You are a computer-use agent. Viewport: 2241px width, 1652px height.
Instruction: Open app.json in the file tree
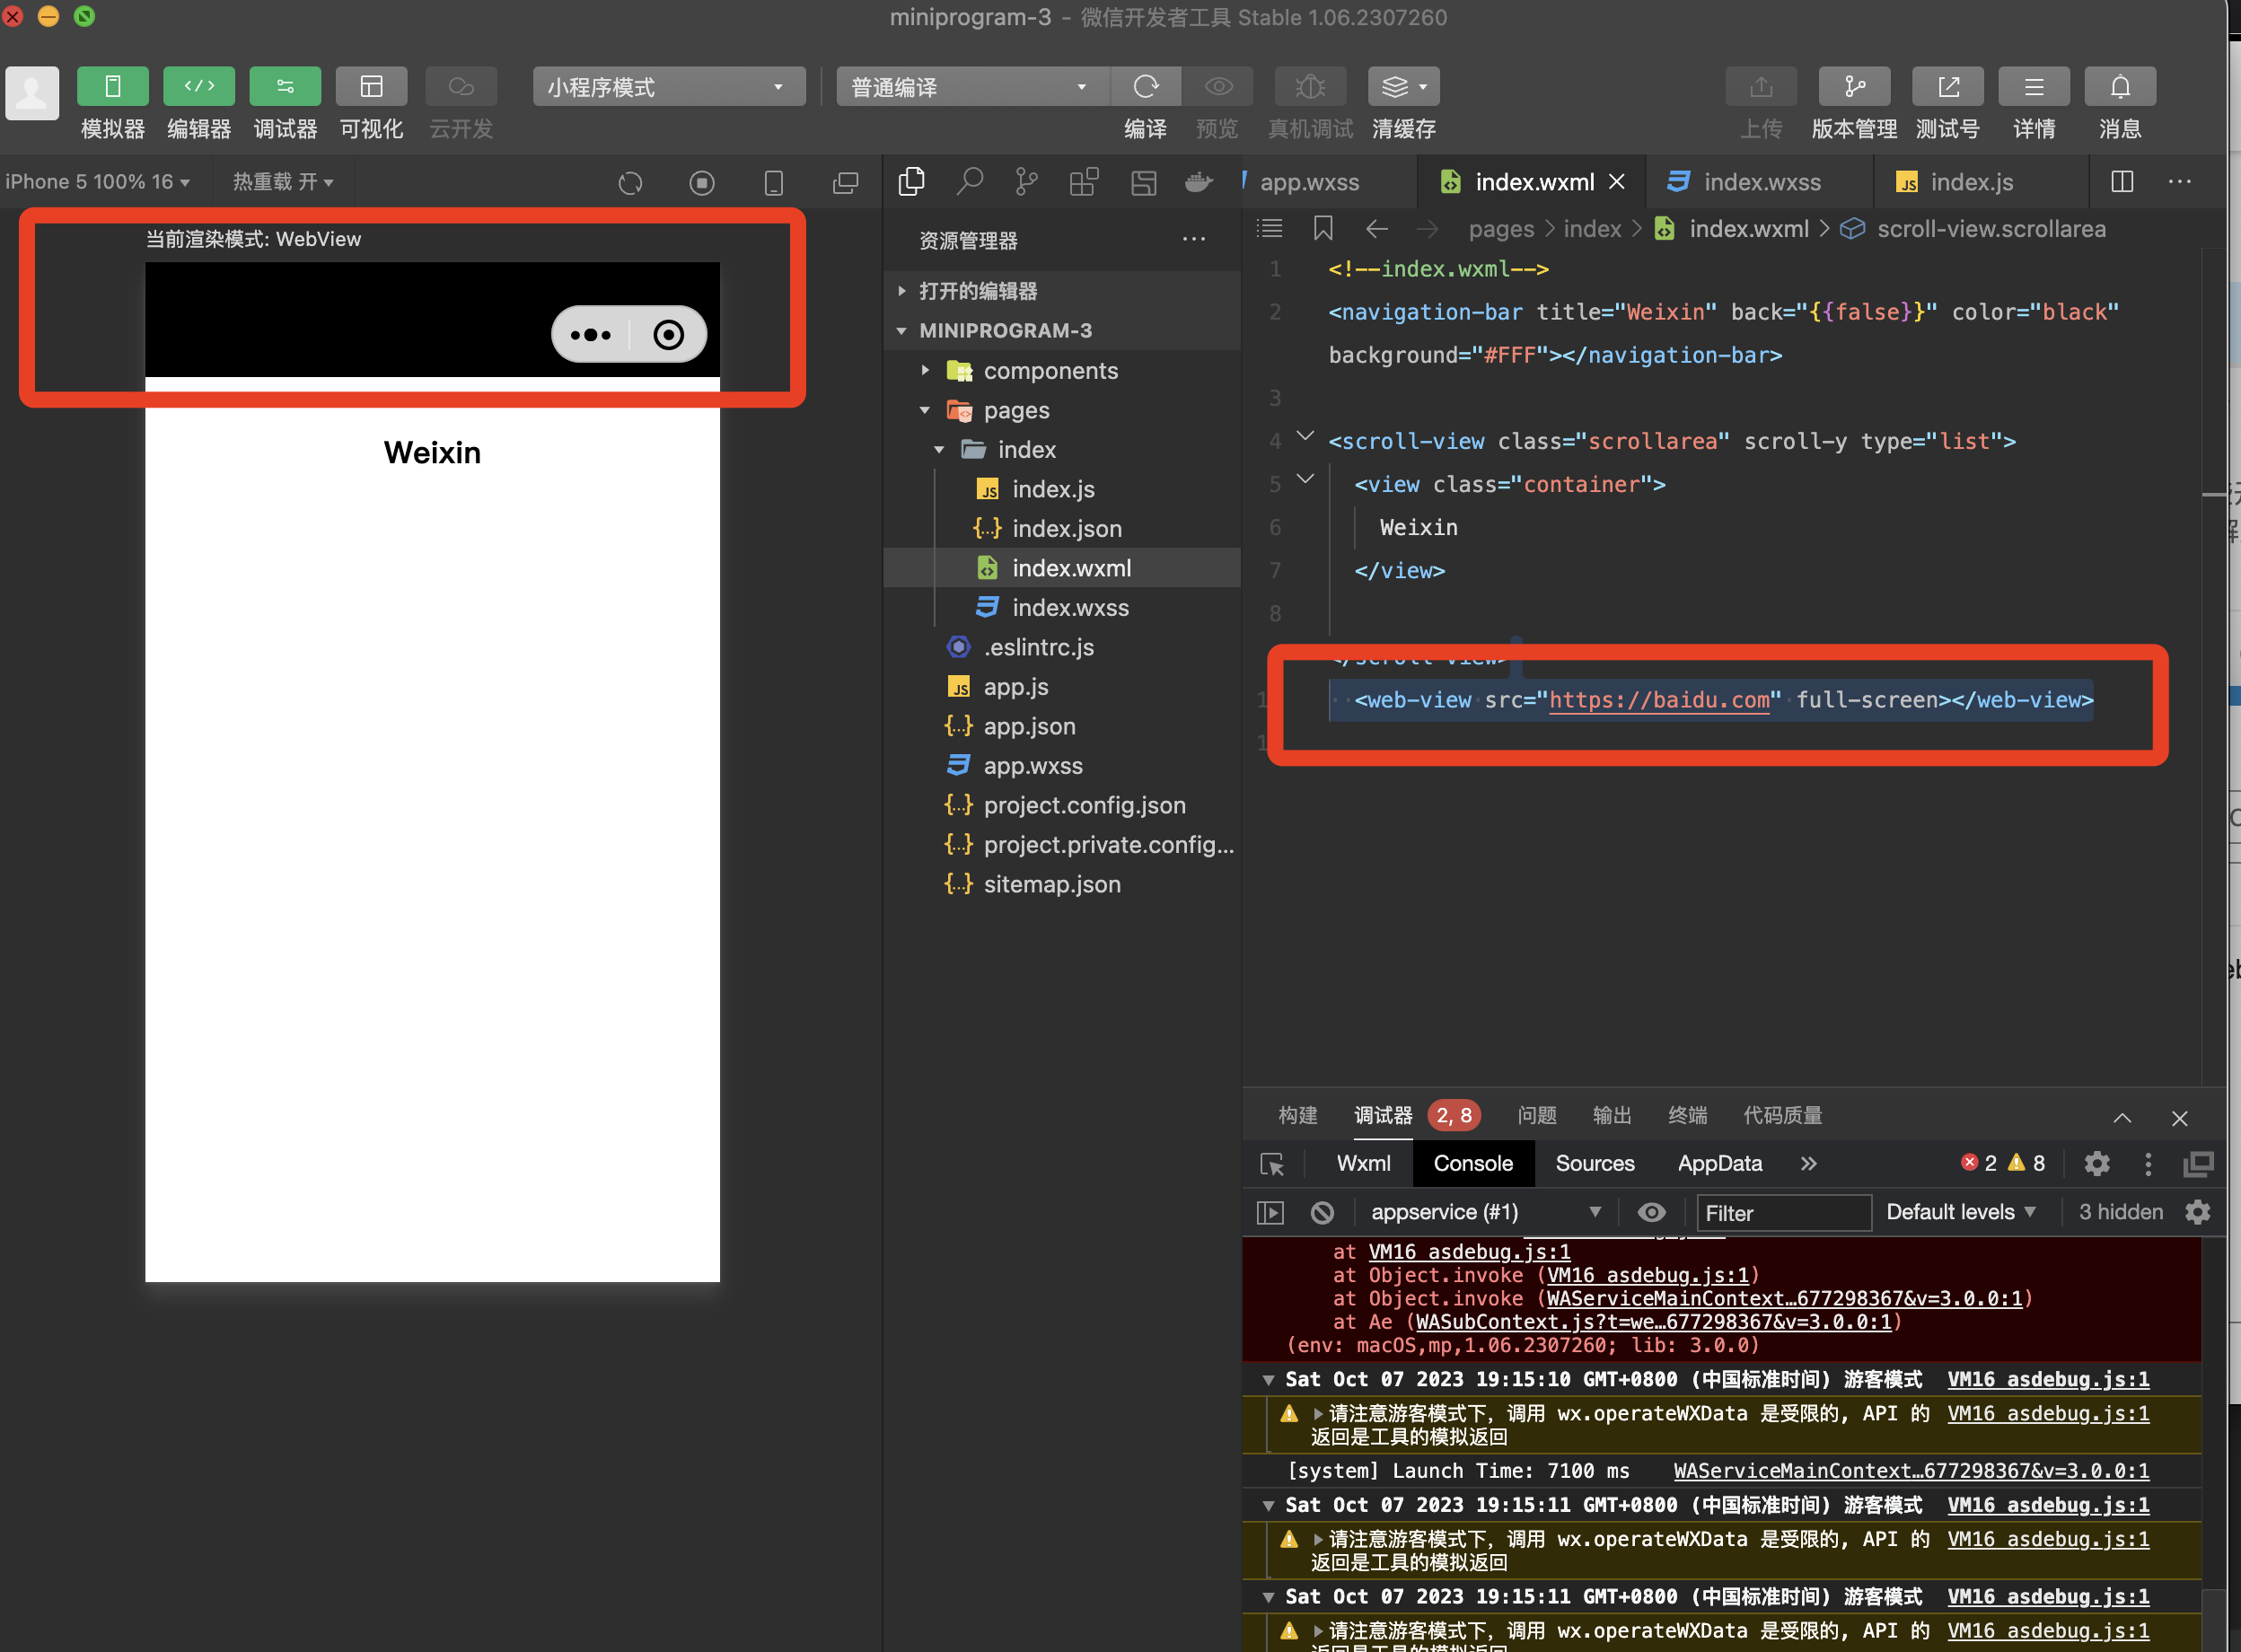tap(1029, 726)
